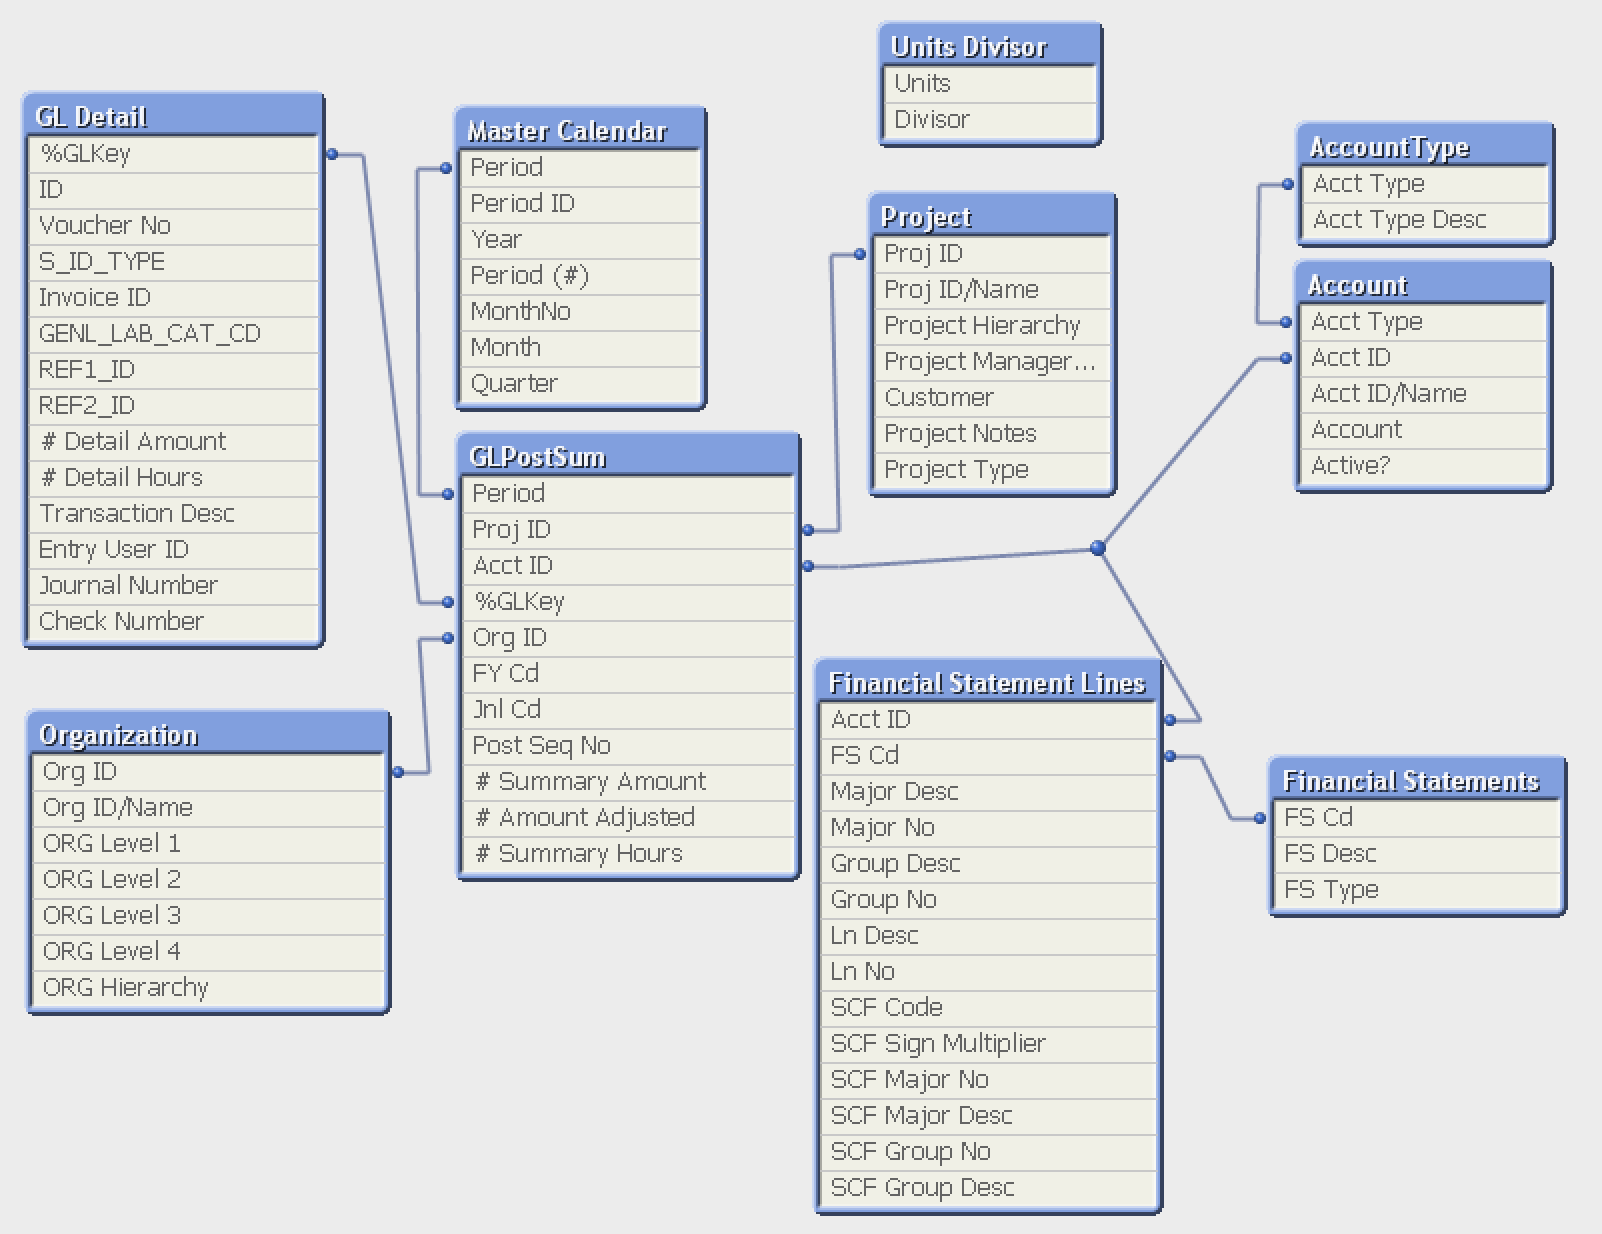Click the Journal Number field

172,586
